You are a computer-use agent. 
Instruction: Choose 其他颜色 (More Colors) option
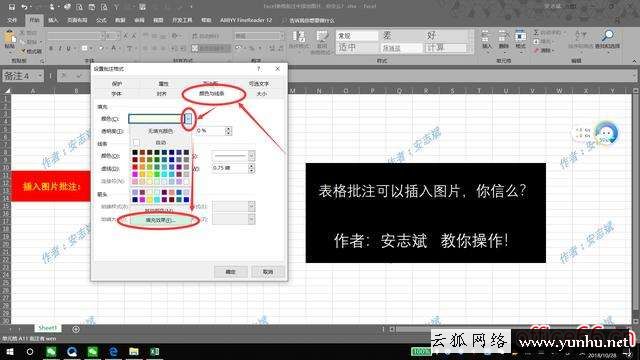click(x=160, y=210)
